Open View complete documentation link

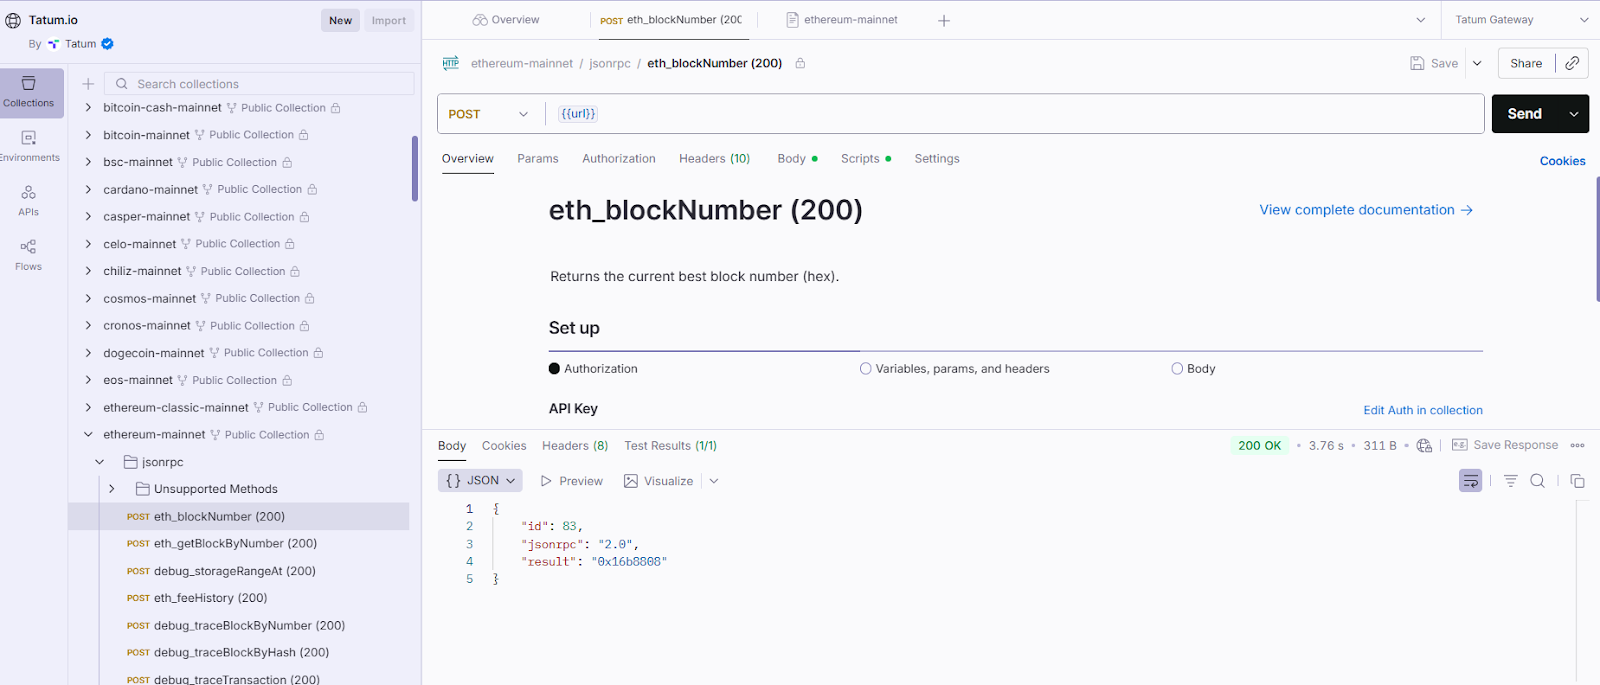1366,210
